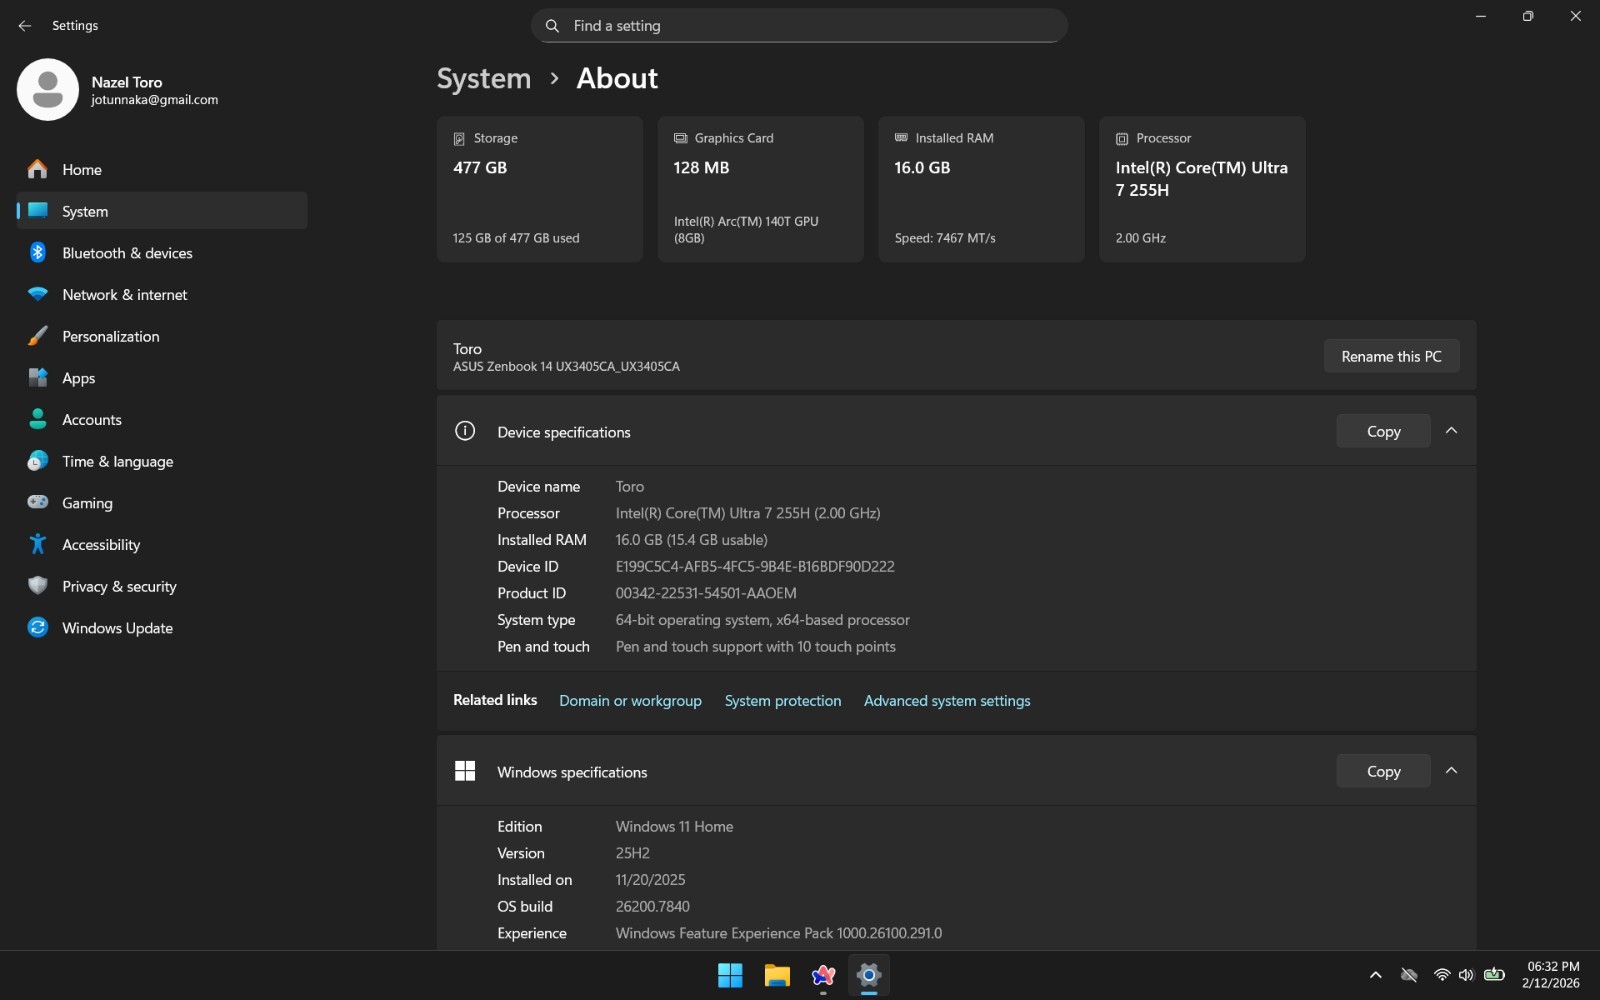
Task: Click the taskbar volume speaker icon
Action: [1466, 975]
